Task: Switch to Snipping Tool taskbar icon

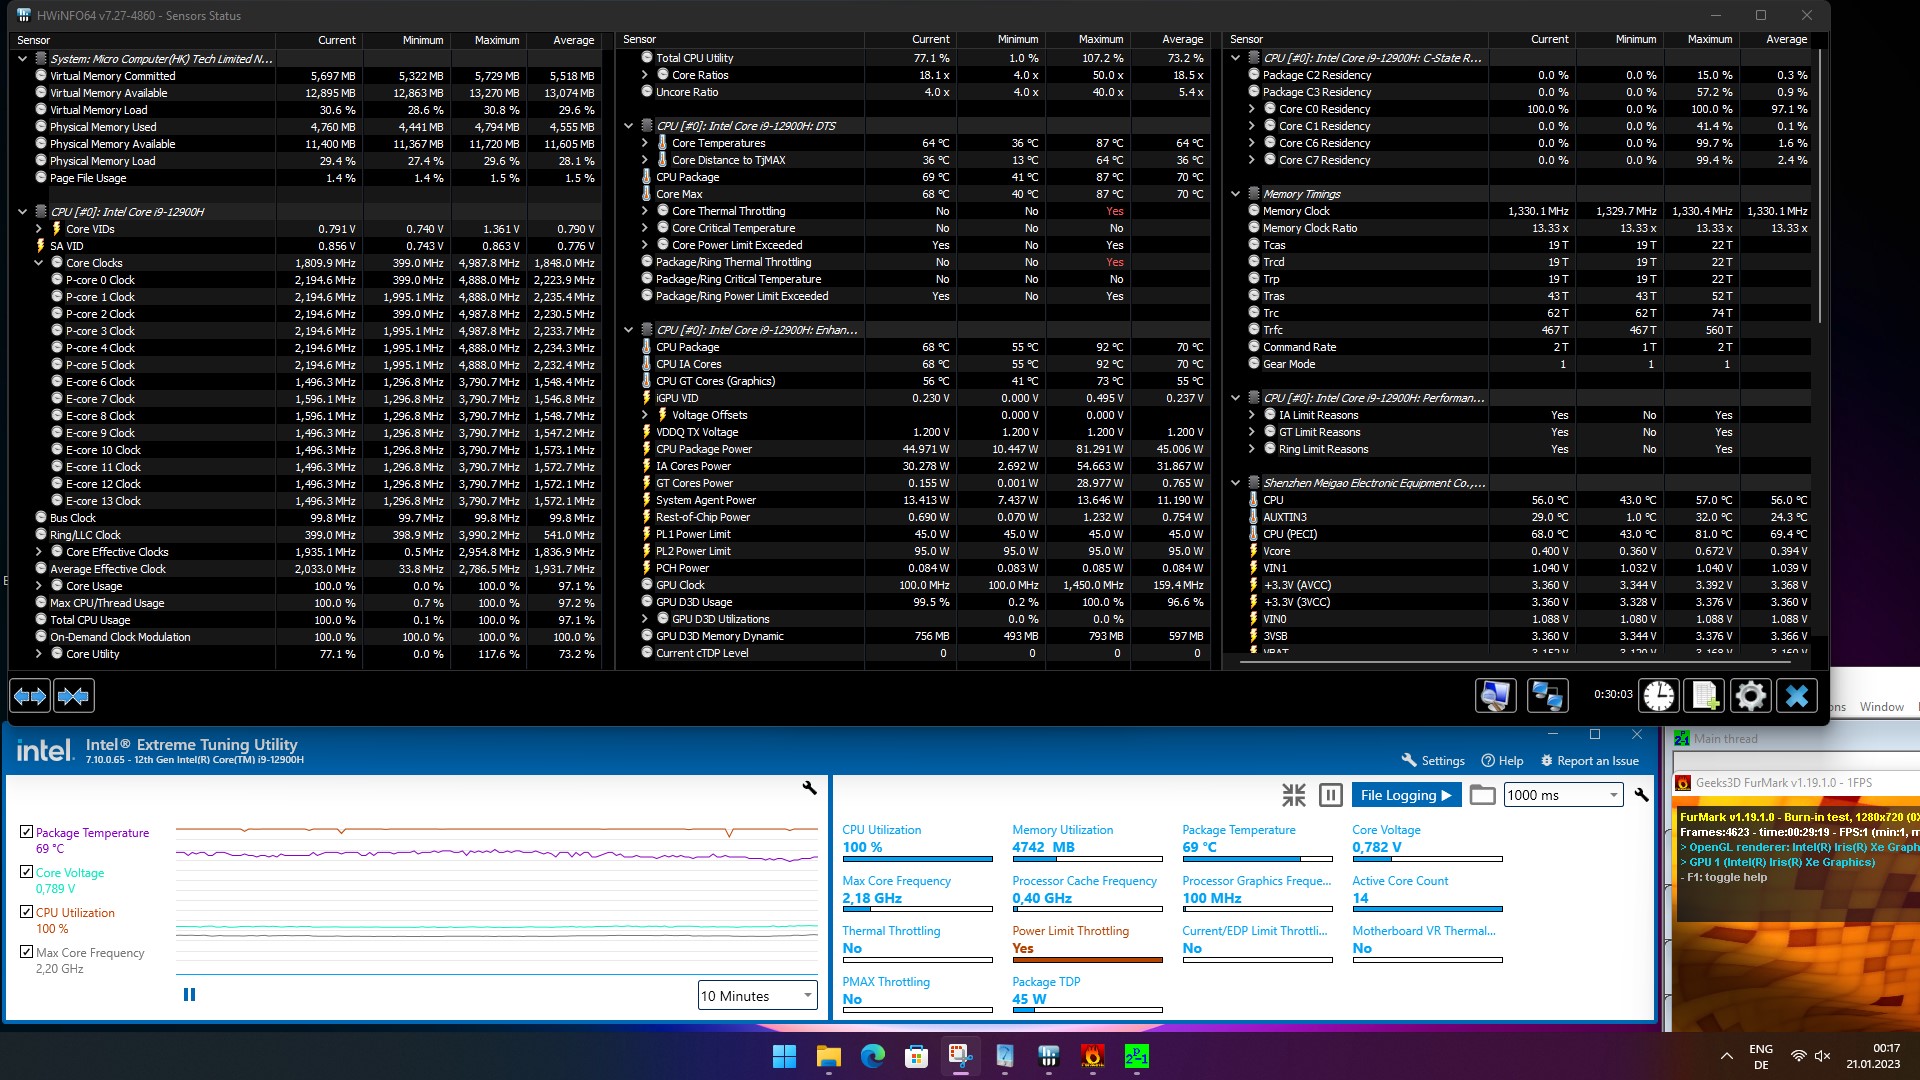Action: [960, 1056]
